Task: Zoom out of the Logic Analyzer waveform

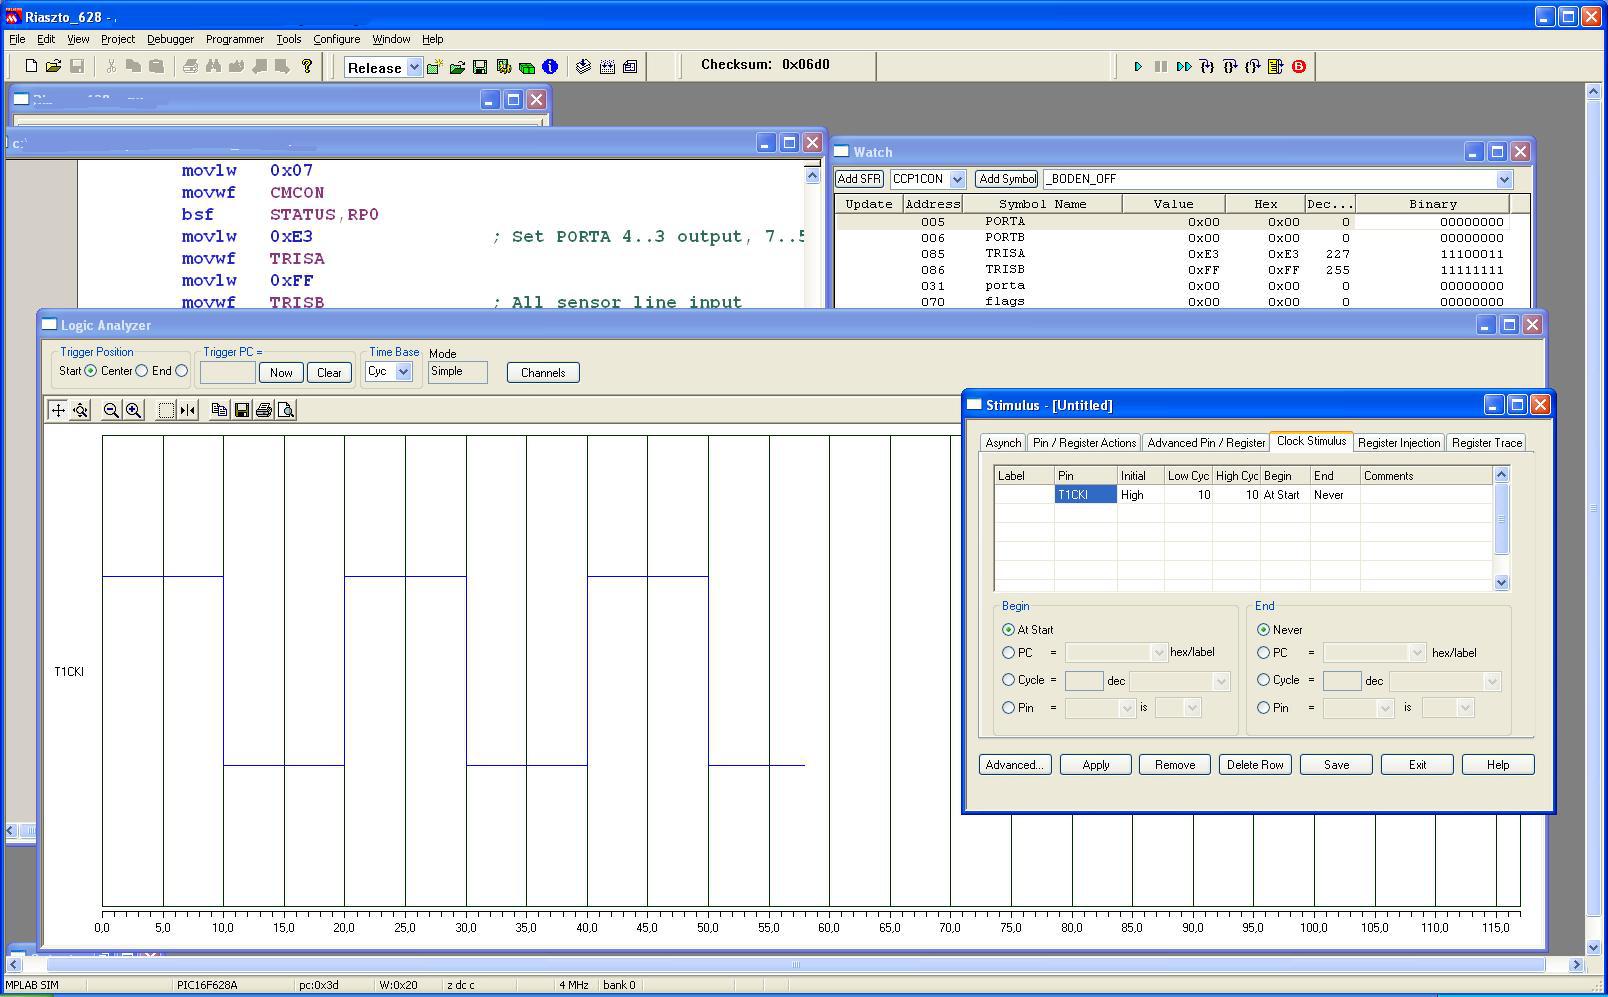Action: click(111, 410)
